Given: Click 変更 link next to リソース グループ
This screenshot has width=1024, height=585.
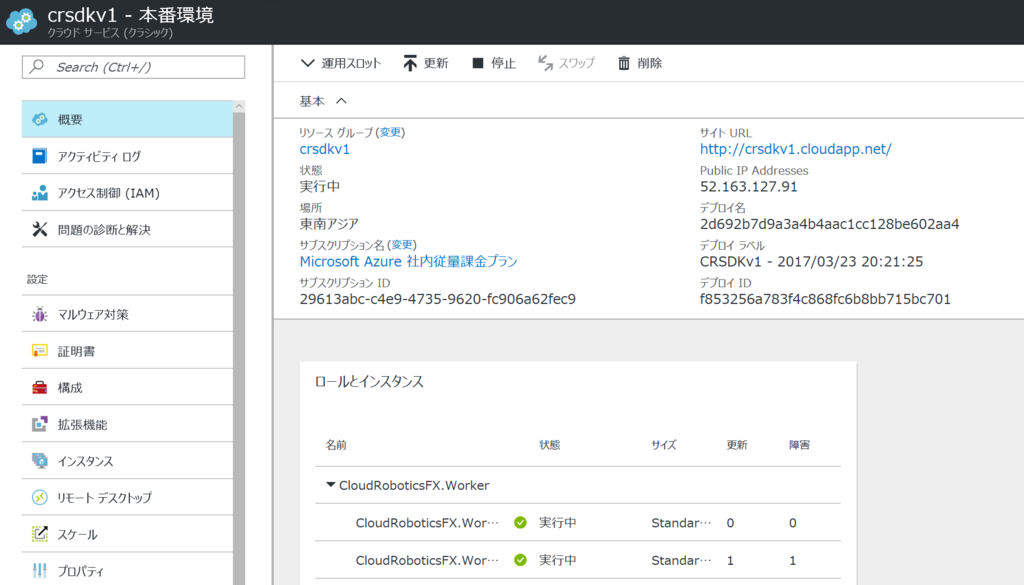Looking at the screenshot, I should [391, 133].
